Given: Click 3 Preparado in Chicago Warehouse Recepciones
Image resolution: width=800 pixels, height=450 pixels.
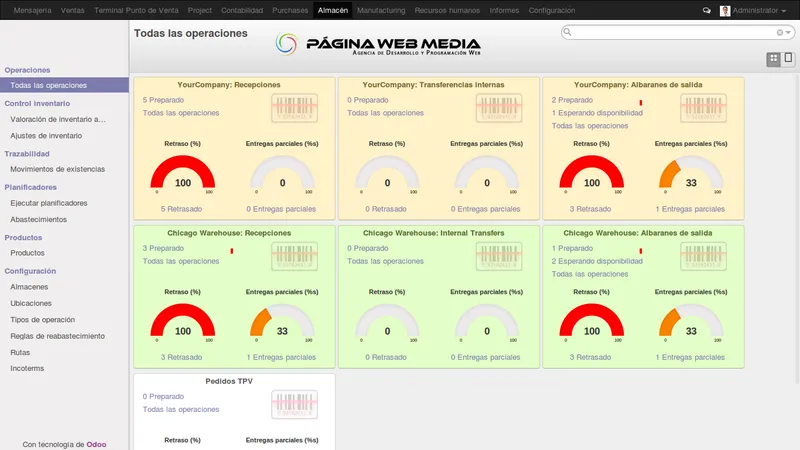Looking at the screenshot, I should click(x=163, y=248).
